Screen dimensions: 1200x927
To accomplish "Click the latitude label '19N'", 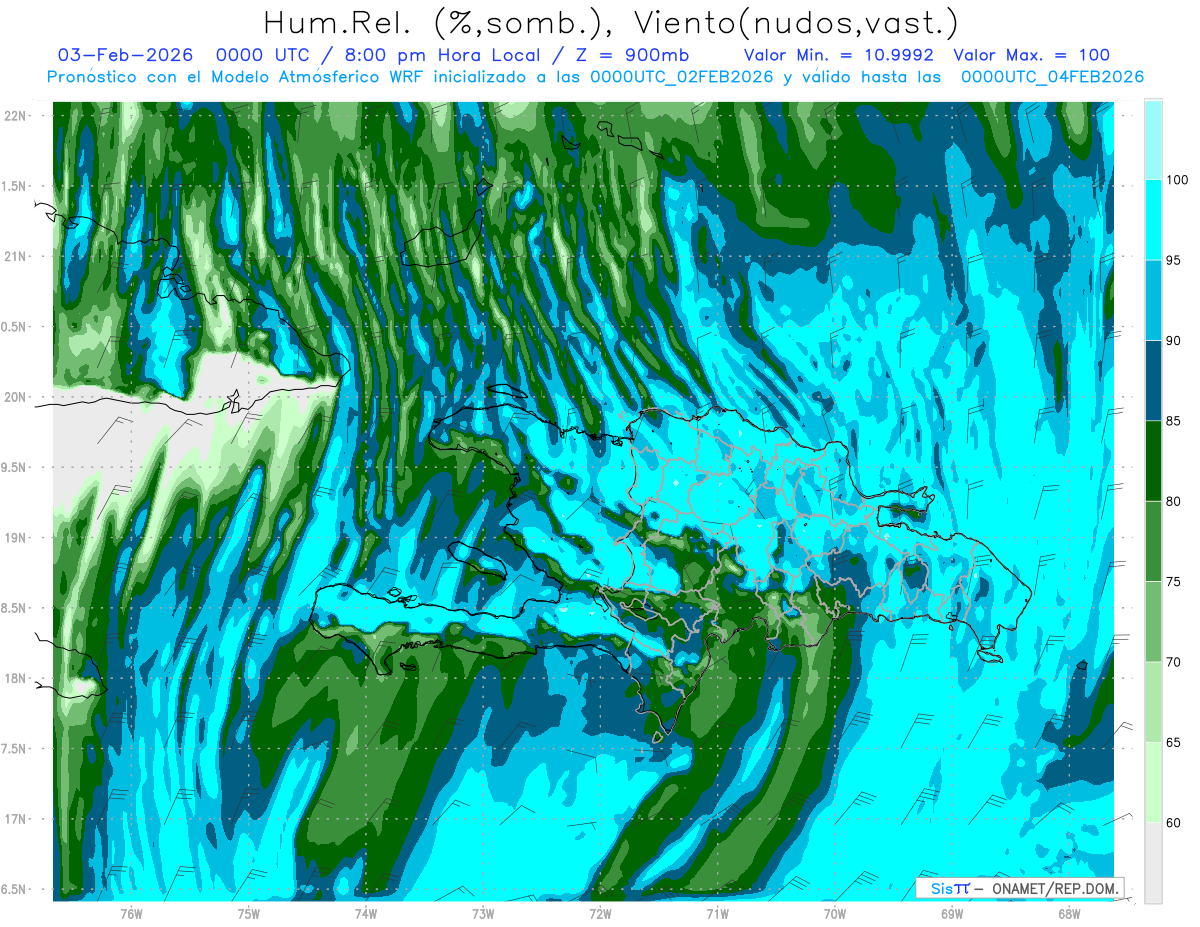I will tap(17, 538).
